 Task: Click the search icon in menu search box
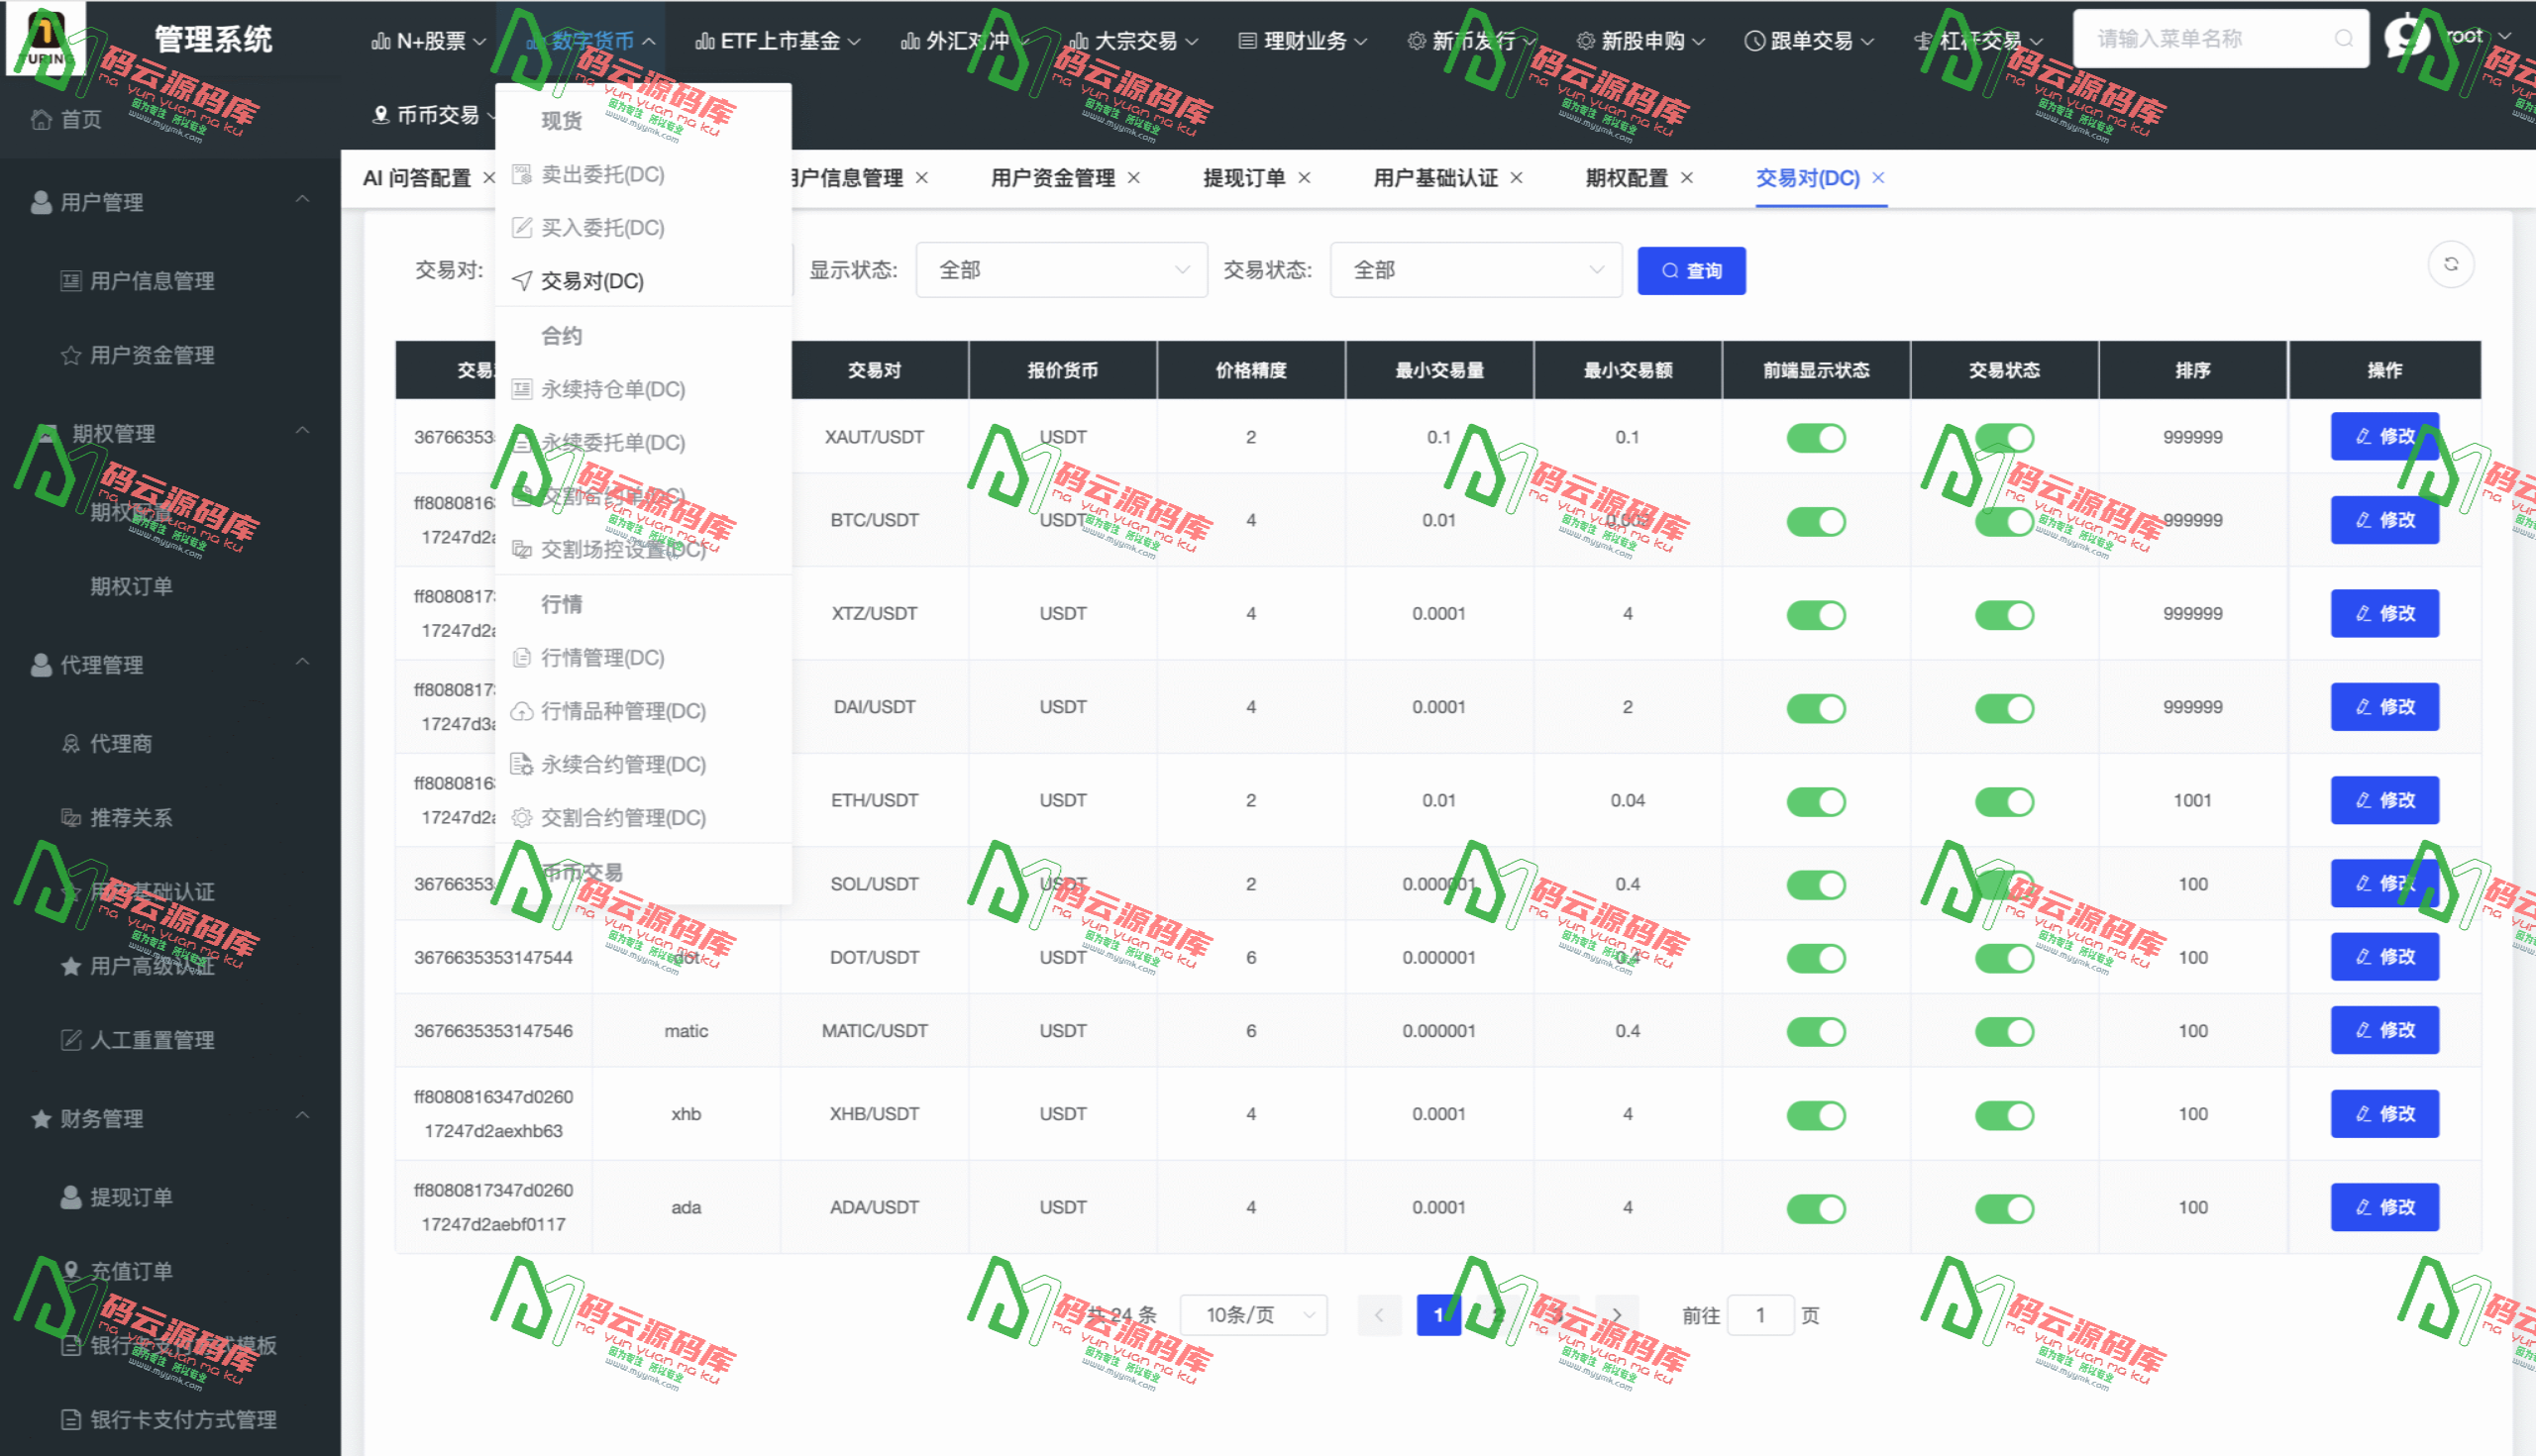pyautogui.click(x=2343, y=39)
